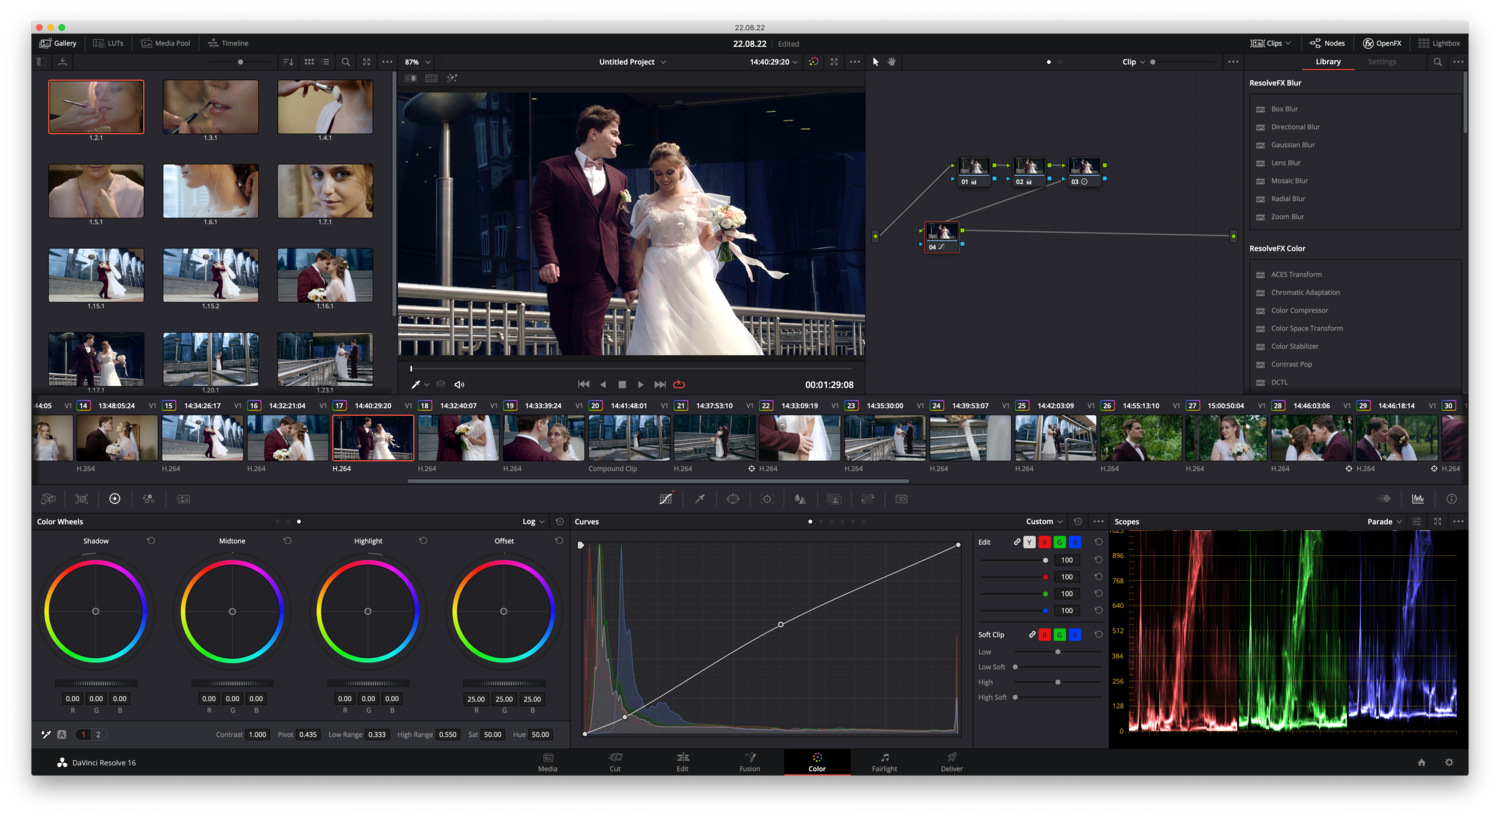Toggle Soft Clip red channel

[x=1045, y=635]
